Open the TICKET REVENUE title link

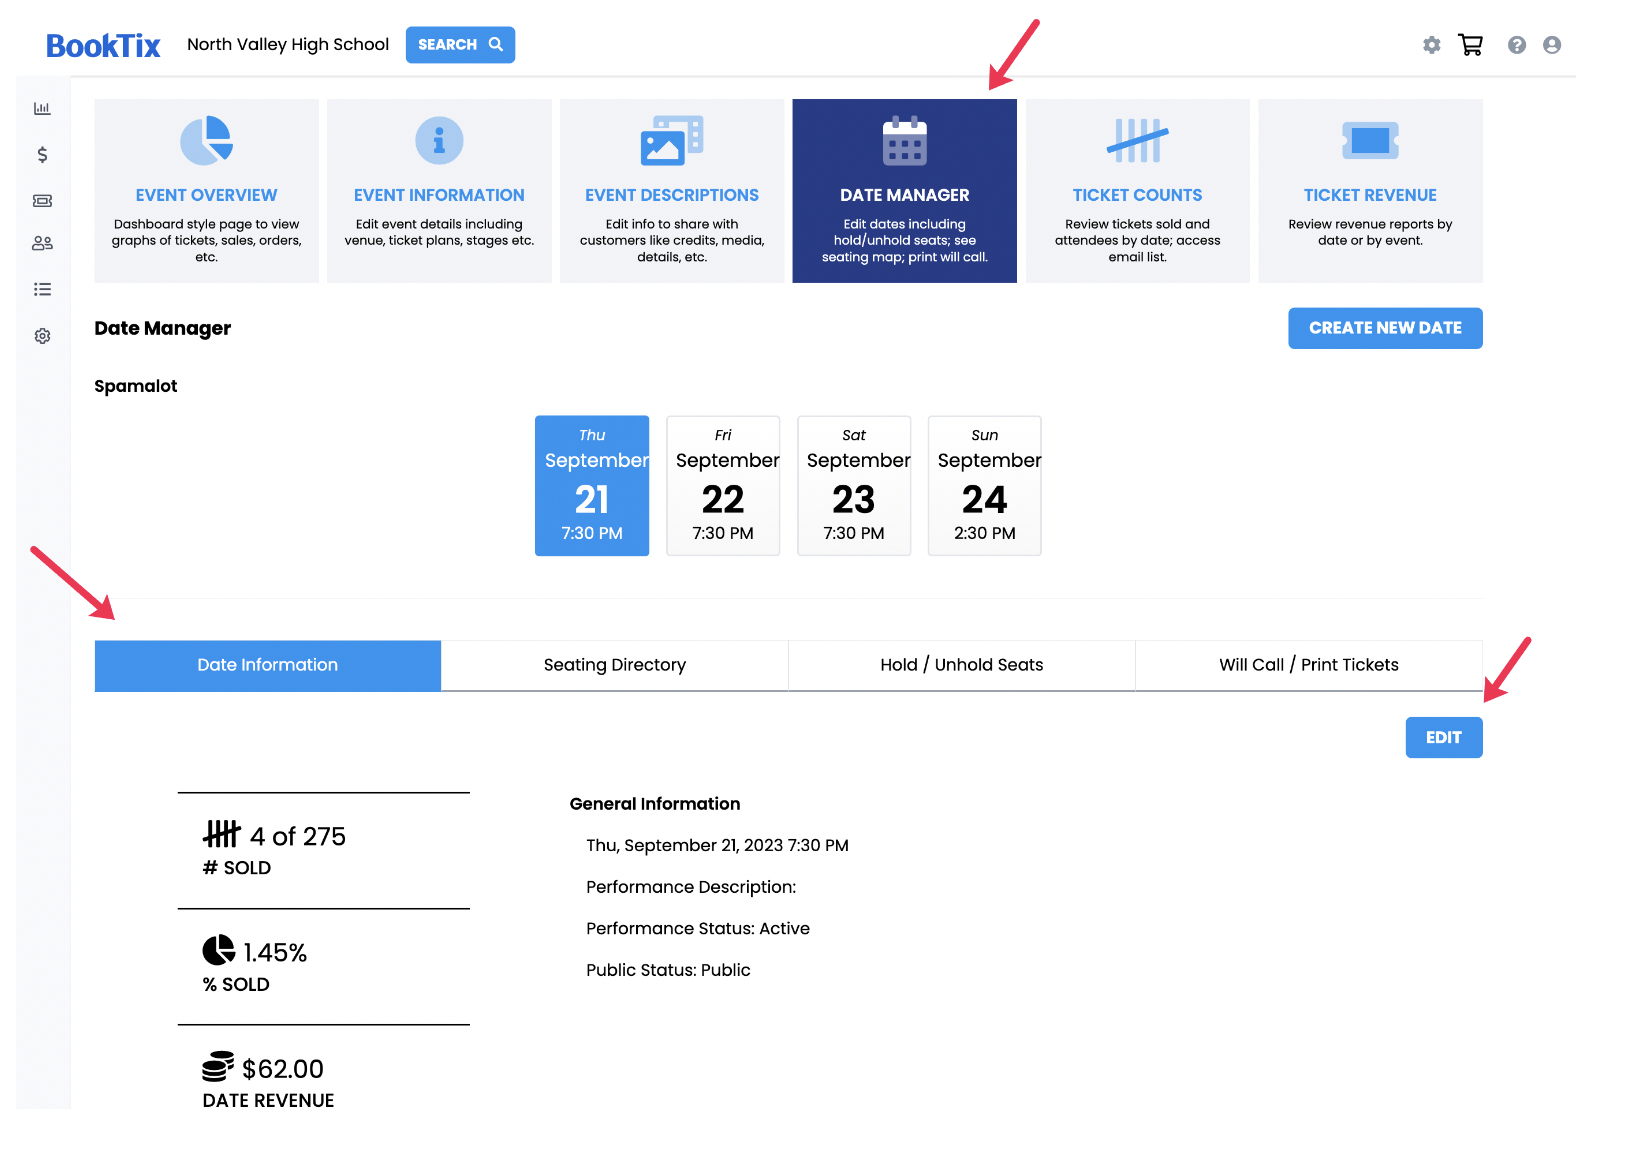click(x=1370, y=195)
